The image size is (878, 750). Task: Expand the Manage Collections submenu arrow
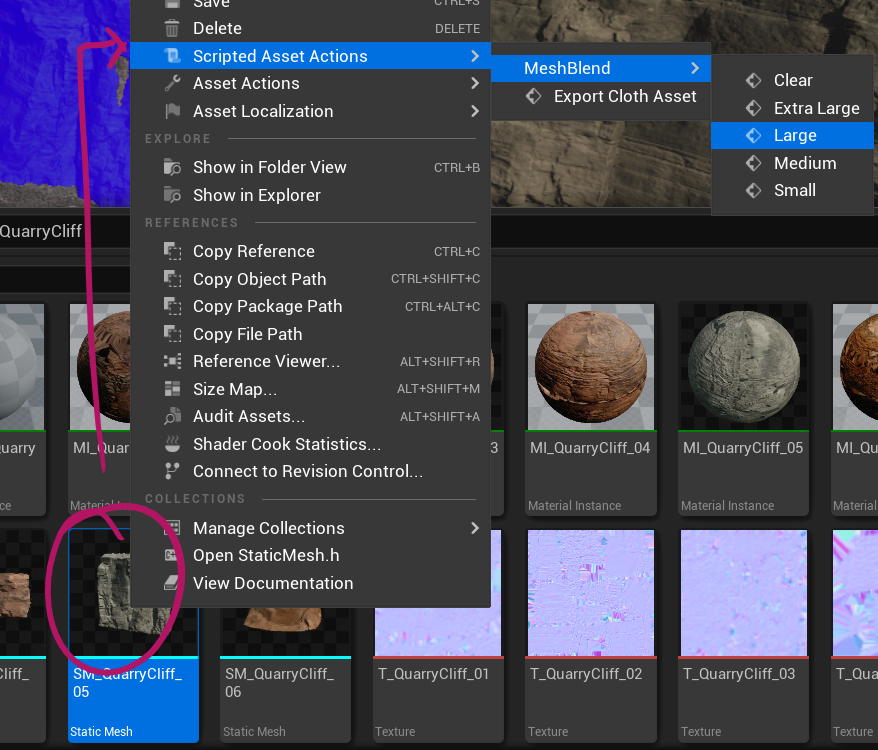(475, 528)
